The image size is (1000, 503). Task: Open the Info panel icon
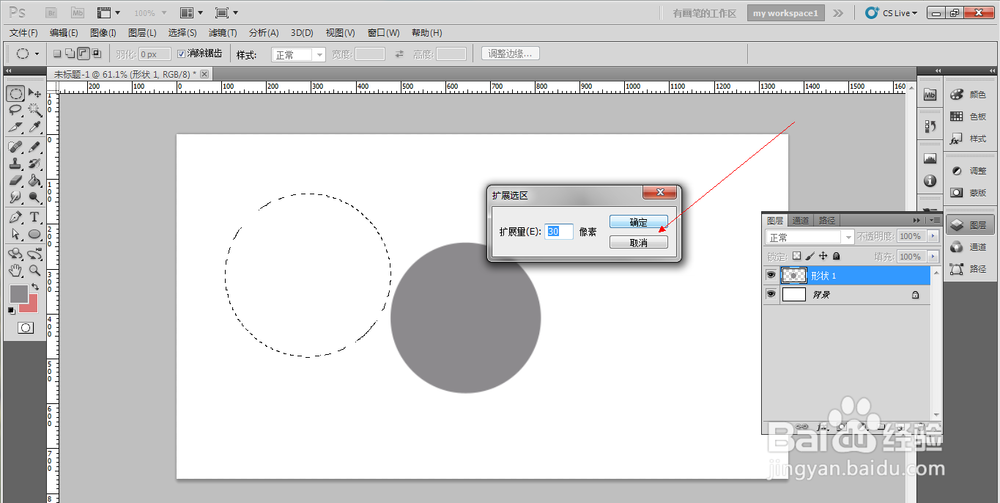point(930,182)
